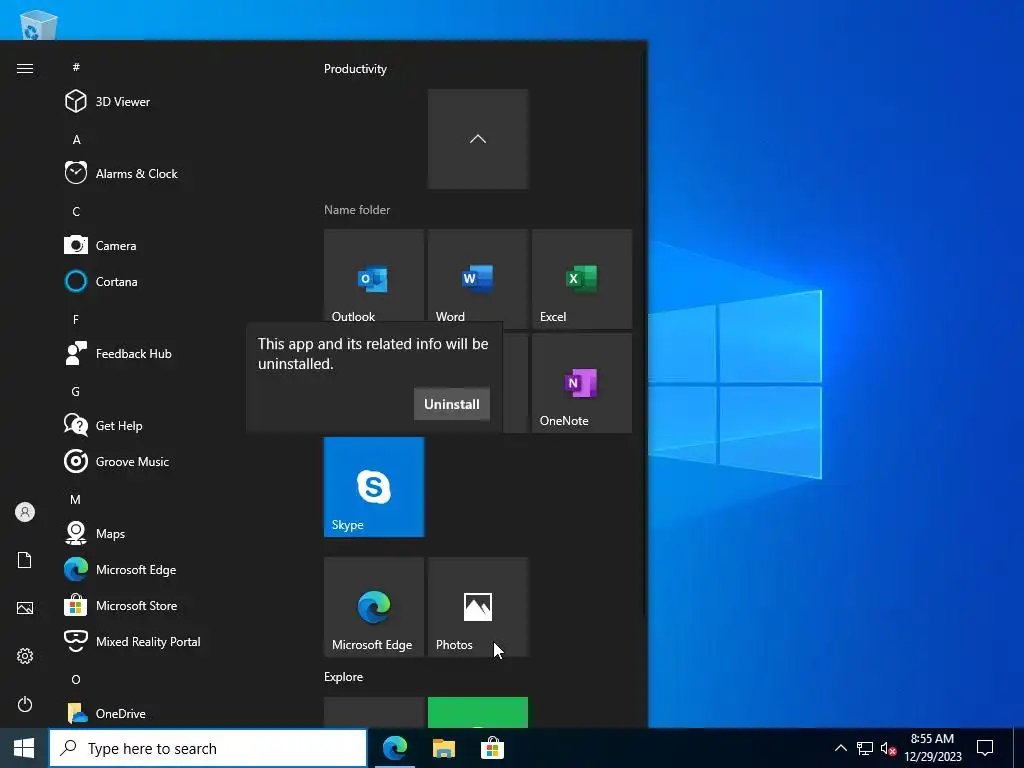
Task: Click the muted volume tray icon
Action: 888,748
